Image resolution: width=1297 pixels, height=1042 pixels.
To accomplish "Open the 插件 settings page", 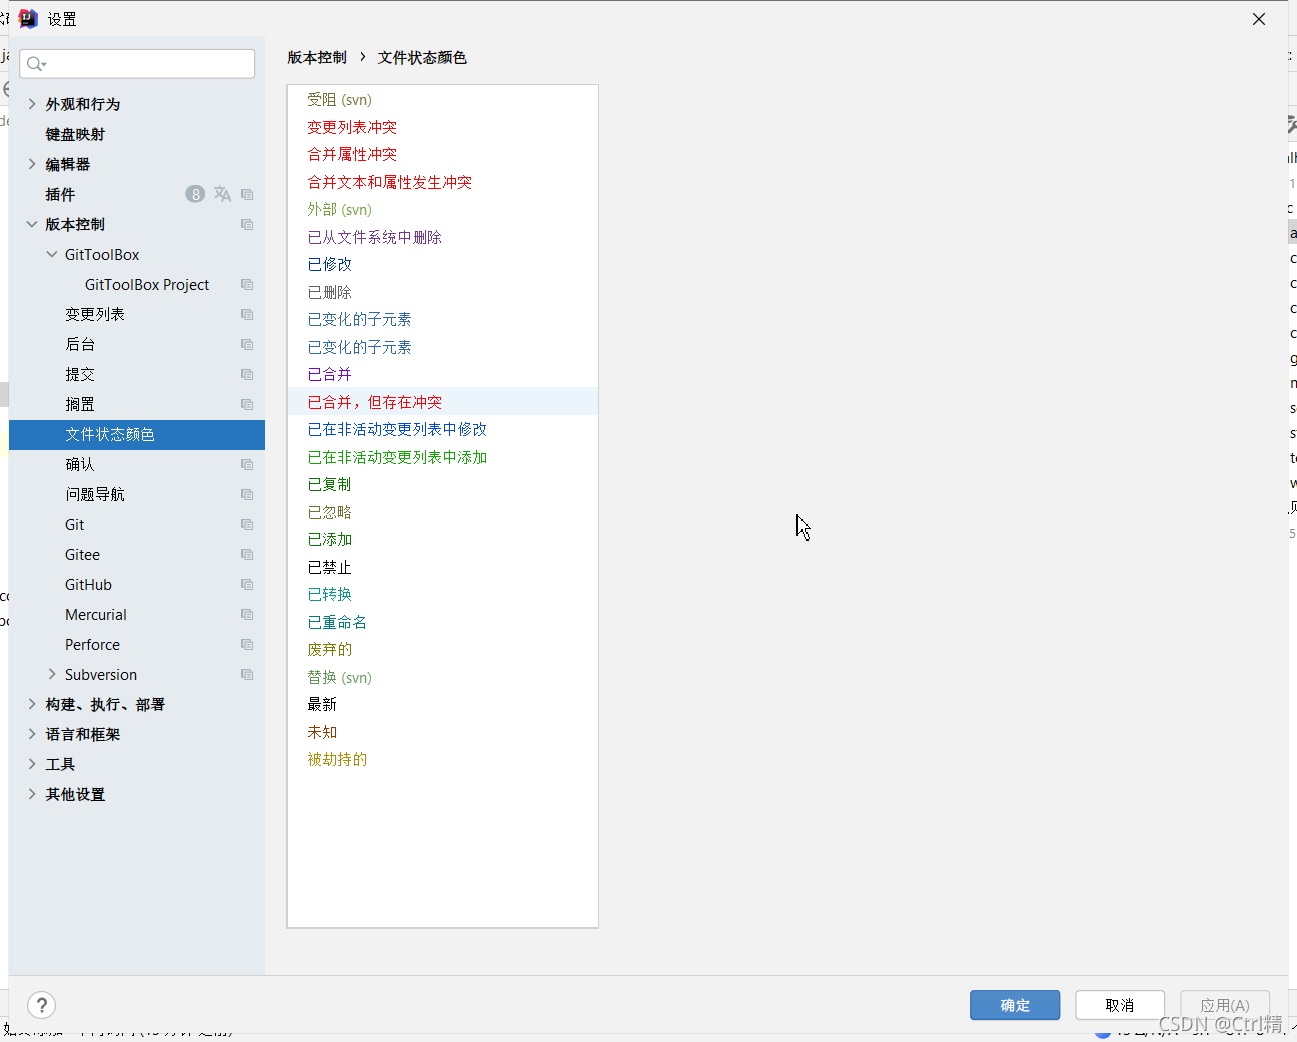I will 60,194.
